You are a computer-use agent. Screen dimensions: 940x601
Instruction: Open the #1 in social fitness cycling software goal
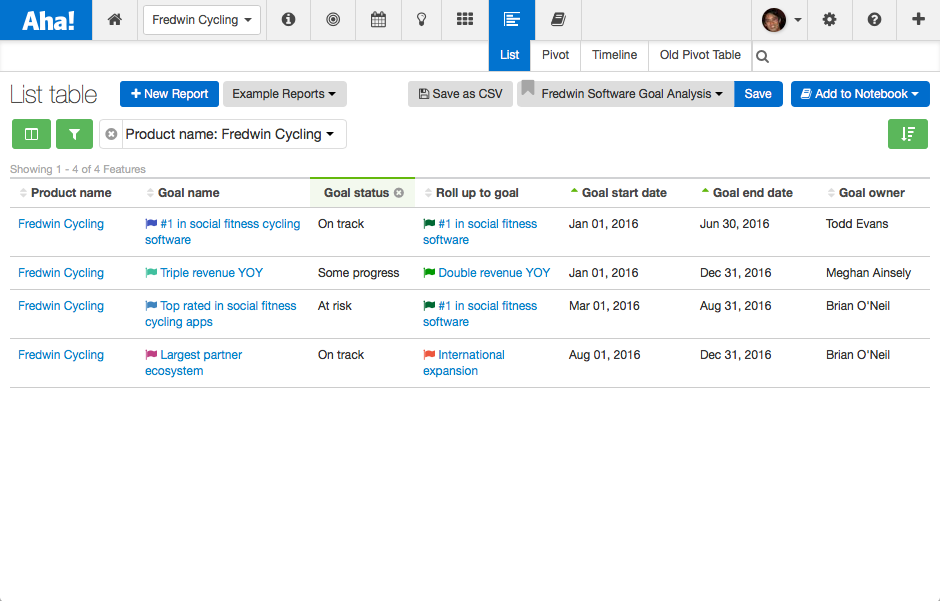point(222,231)
